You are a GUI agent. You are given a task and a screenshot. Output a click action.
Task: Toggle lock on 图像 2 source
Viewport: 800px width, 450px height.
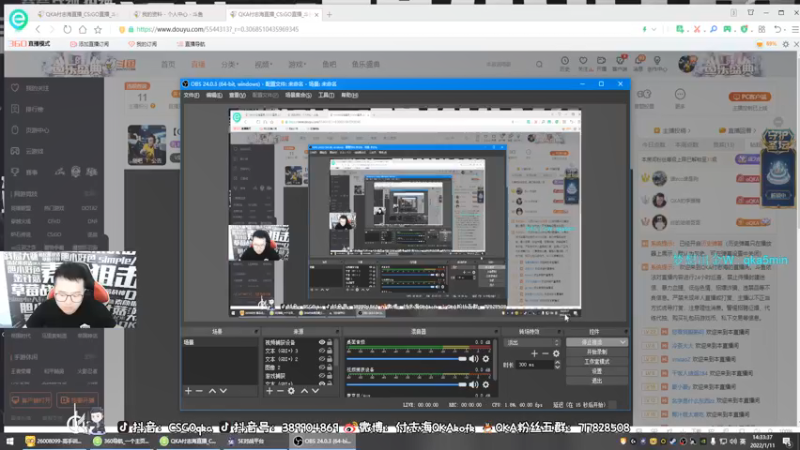click(x=330, y=367)
